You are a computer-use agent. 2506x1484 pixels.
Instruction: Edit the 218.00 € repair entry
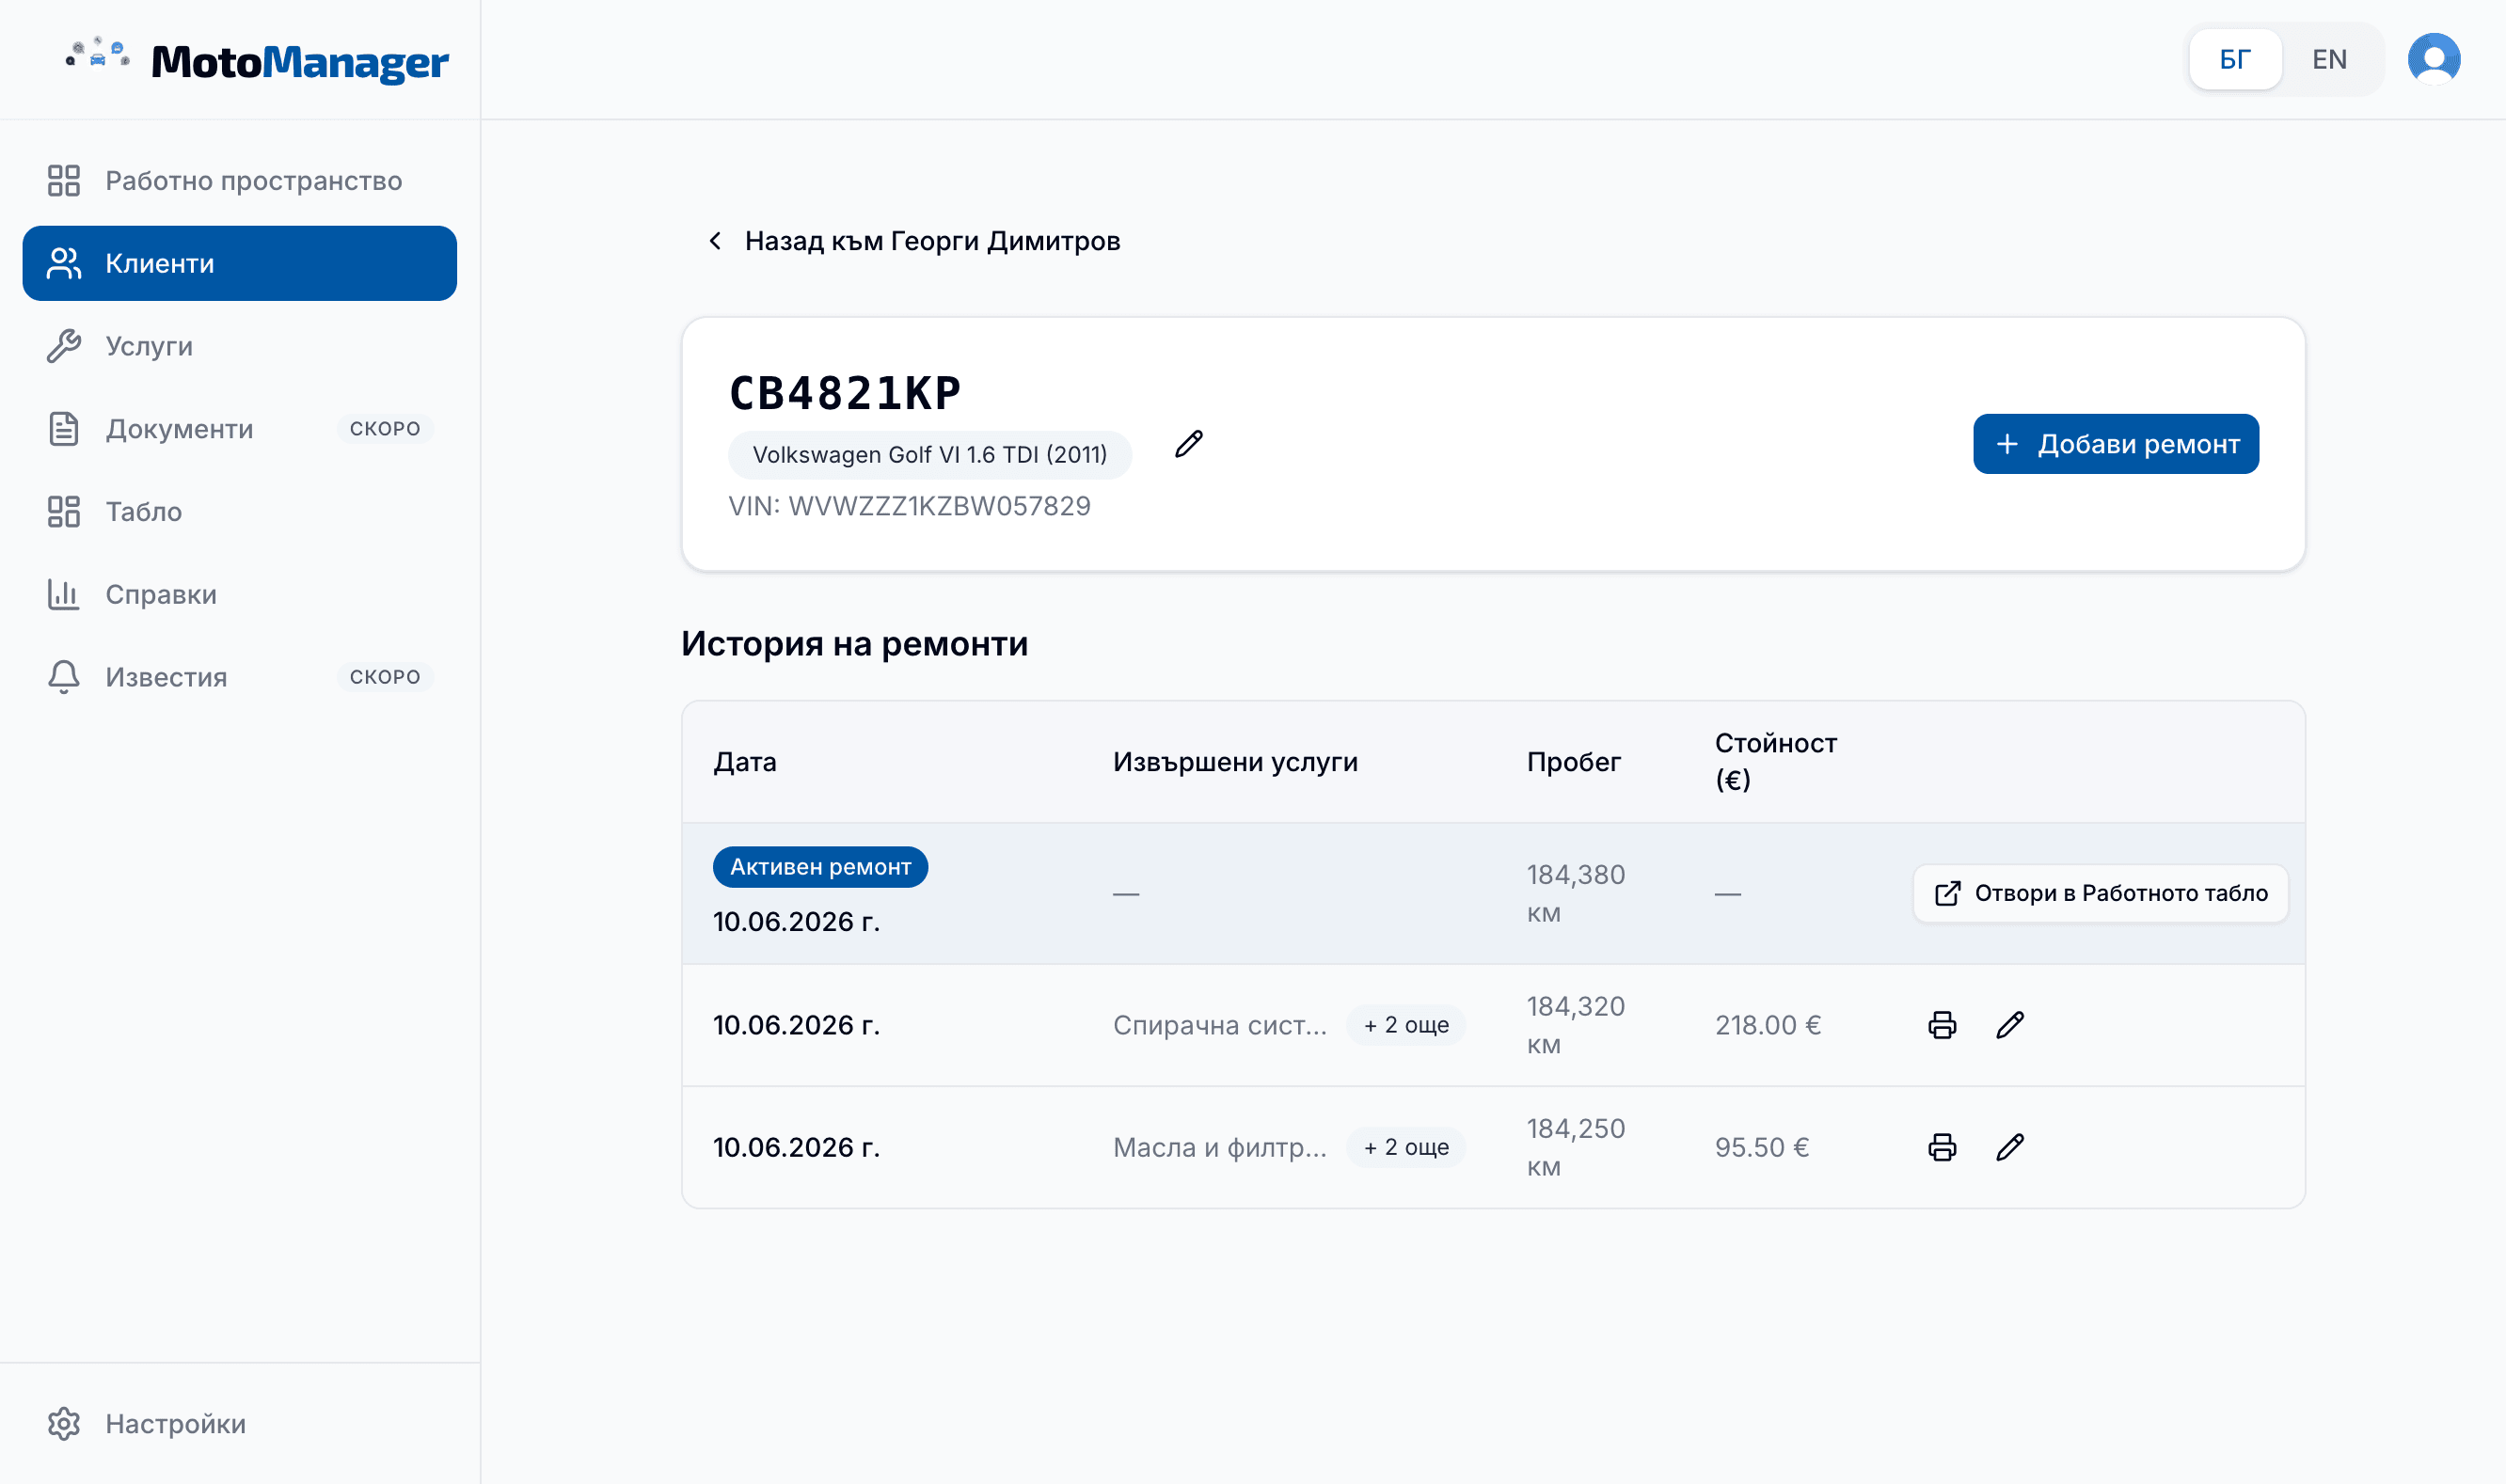point(2010,1025)
